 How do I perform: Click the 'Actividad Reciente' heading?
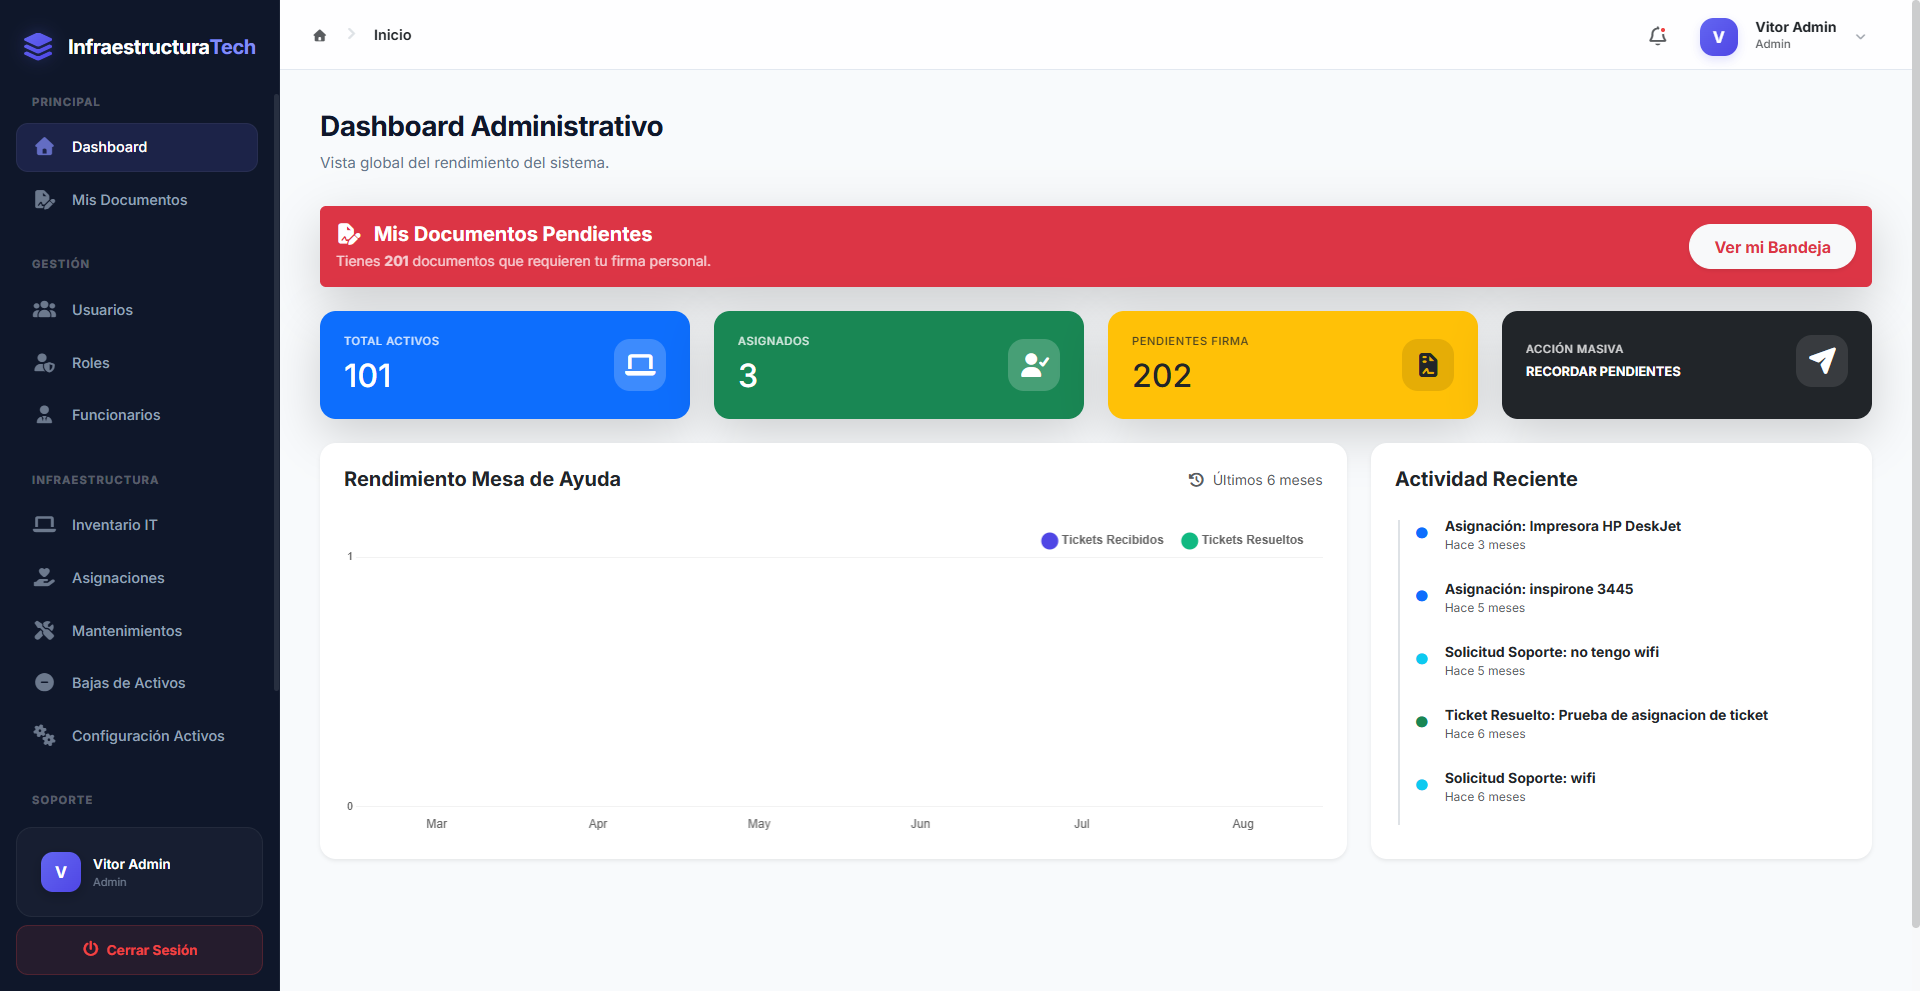point(1486,479)
